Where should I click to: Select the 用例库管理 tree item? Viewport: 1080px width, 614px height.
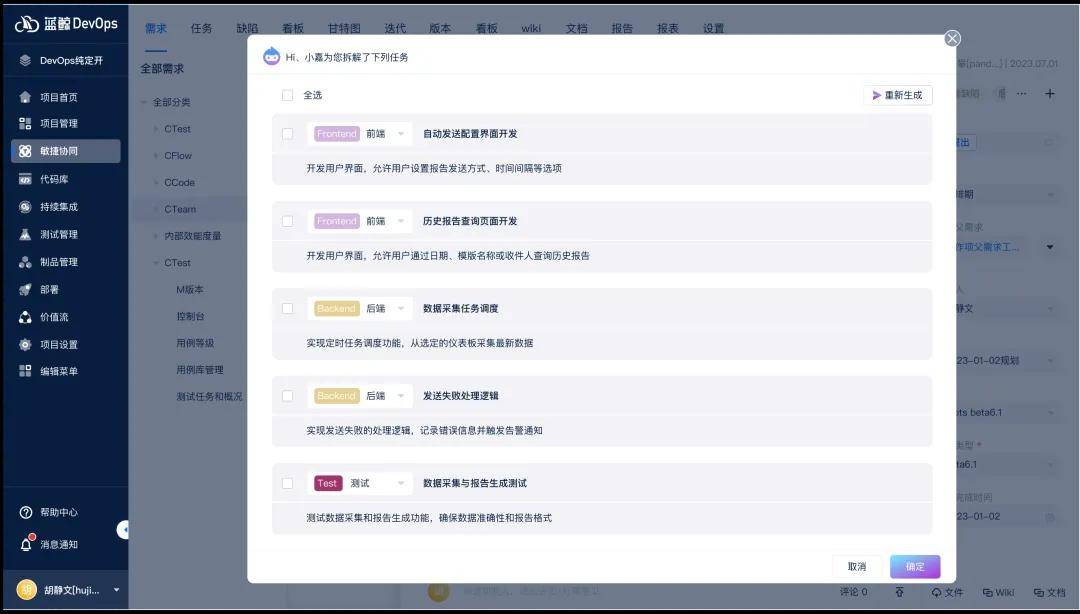[x=200, y=370]
